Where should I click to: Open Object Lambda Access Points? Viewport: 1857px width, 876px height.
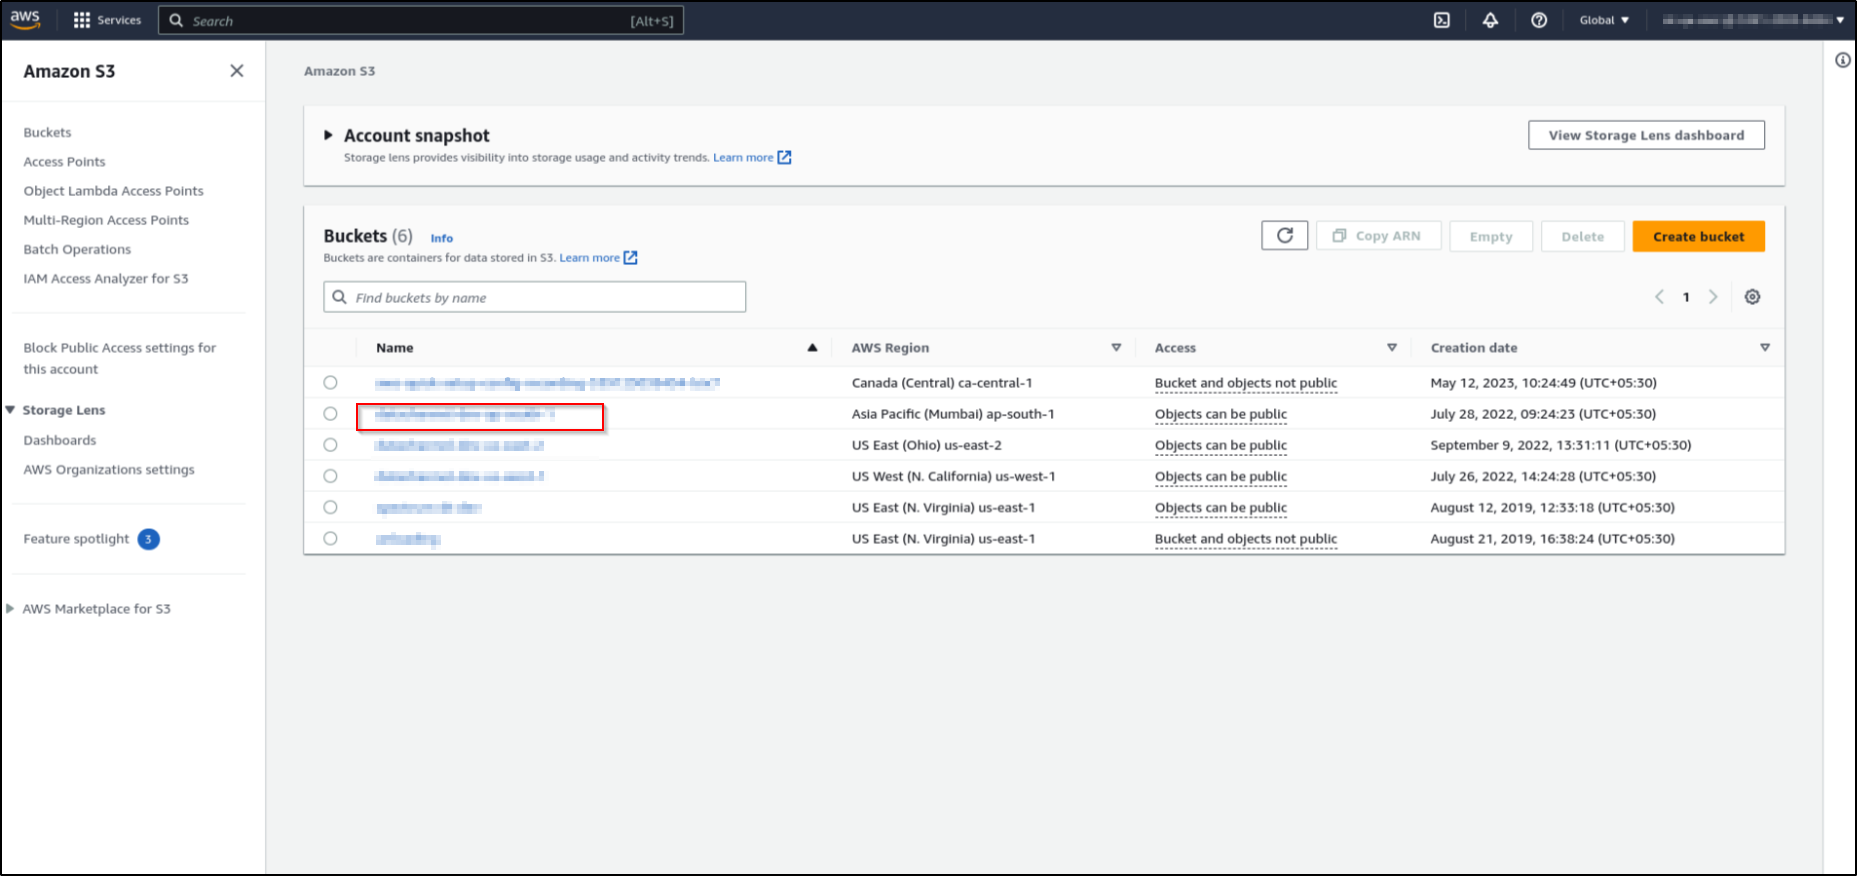pyautogui.click(x=113, y=191)
